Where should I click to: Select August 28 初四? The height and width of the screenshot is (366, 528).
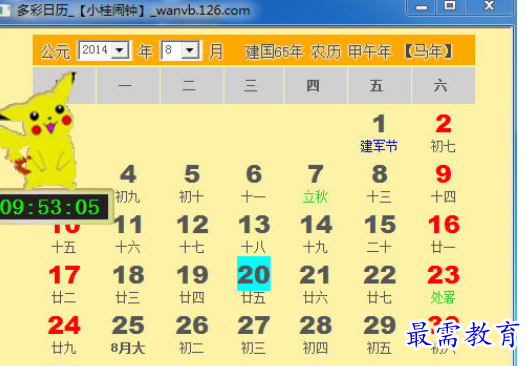tap(316, 335)
